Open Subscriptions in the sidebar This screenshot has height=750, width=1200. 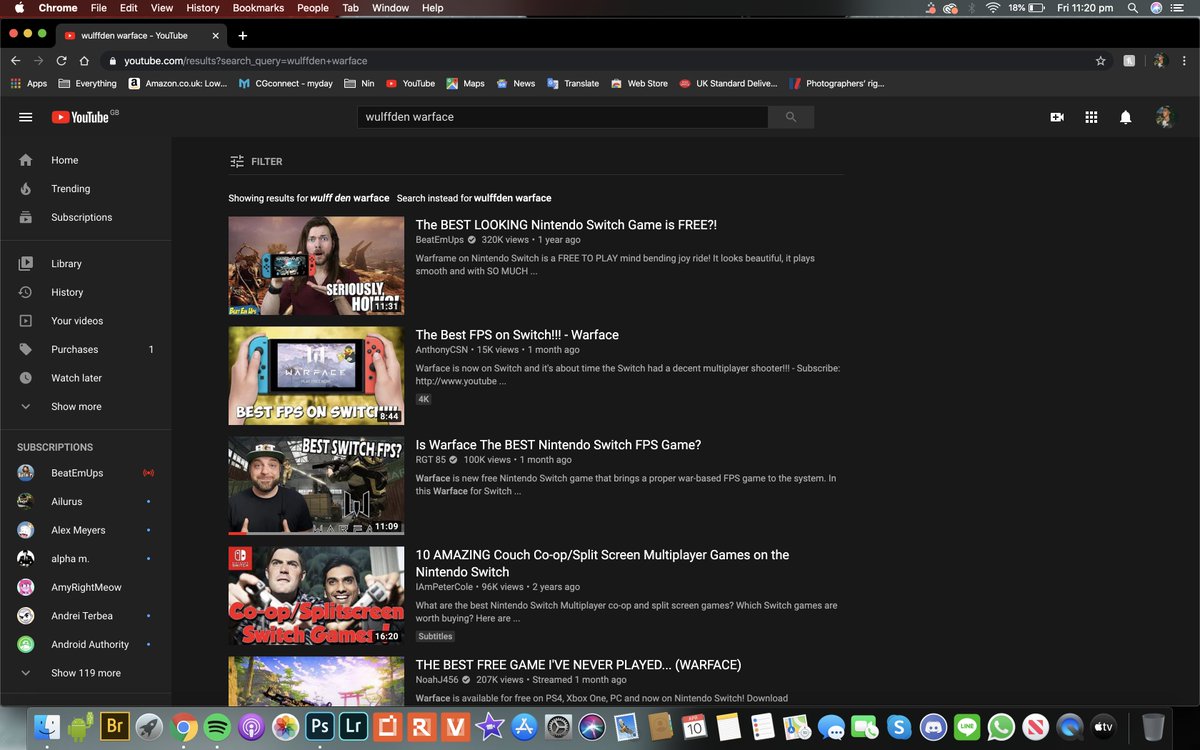point(81,217)
